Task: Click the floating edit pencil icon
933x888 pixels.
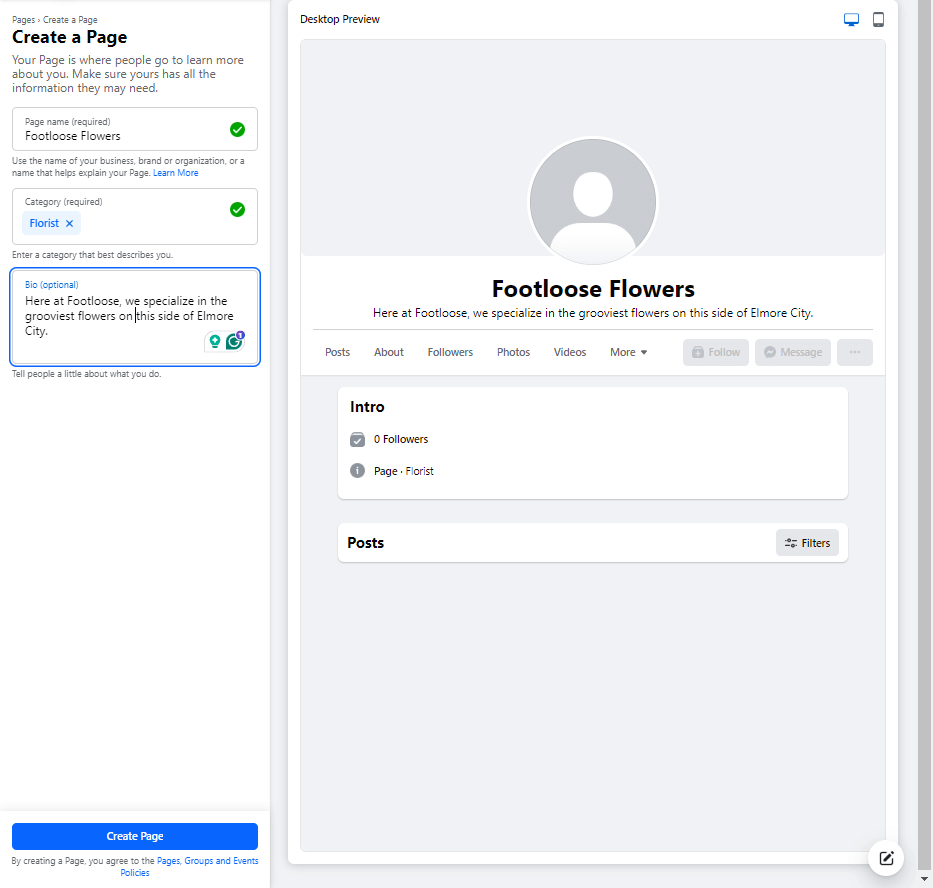Action: [x=885, y=858]
